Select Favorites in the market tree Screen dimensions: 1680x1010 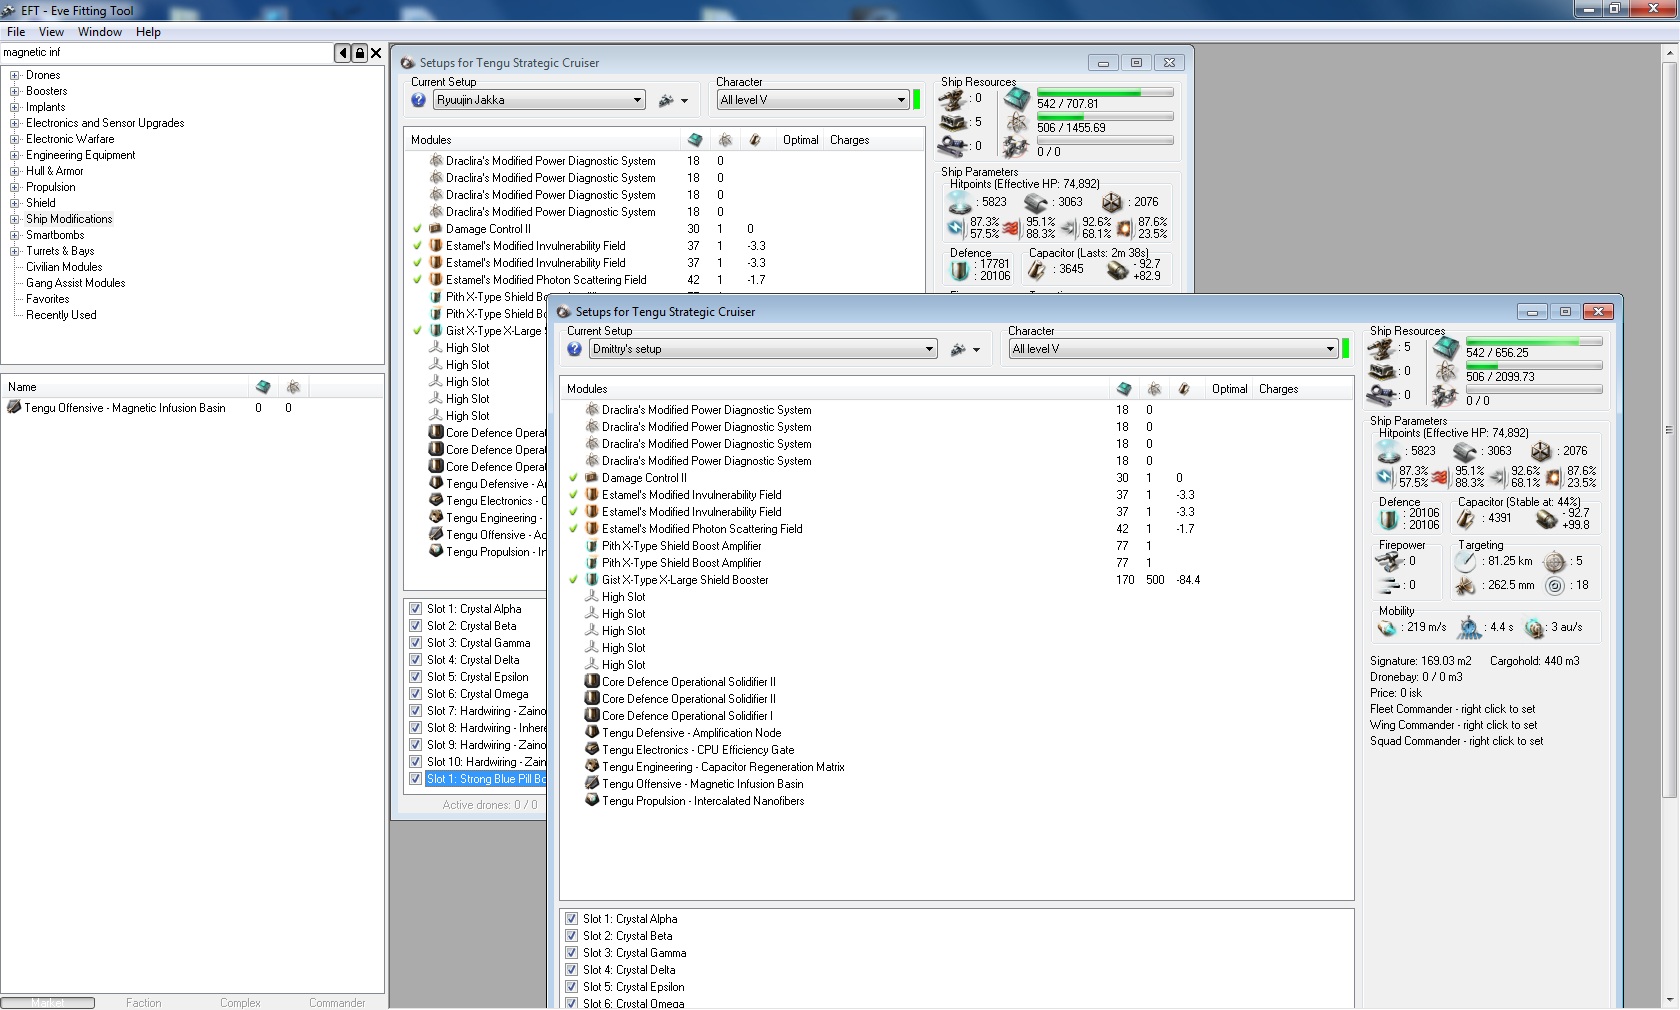[x=48, y=299]
